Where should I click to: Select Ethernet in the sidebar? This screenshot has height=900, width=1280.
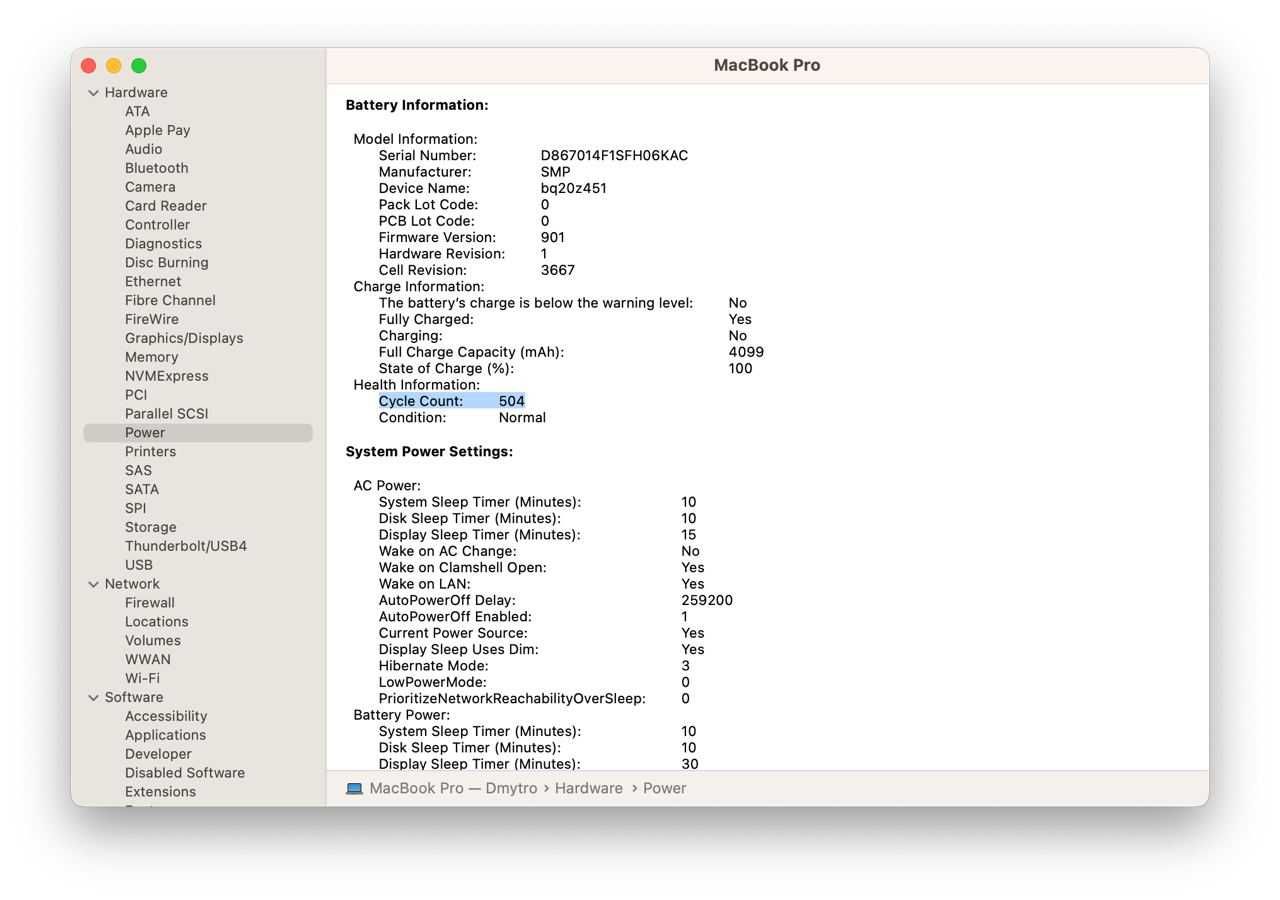(153, 282)
